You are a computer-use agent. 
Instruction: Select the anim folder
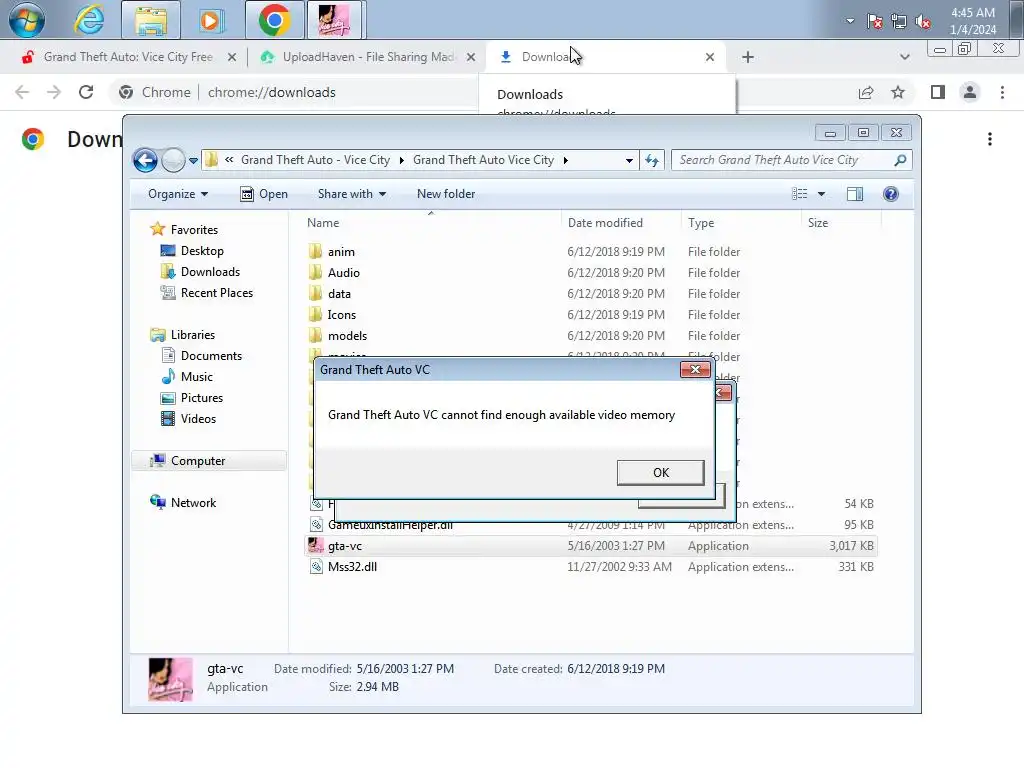point(591,252)
